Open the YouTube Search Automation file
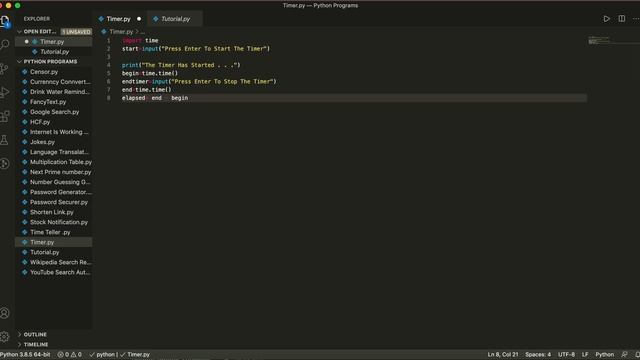This screenshot has height=360, width=640. 53,272
